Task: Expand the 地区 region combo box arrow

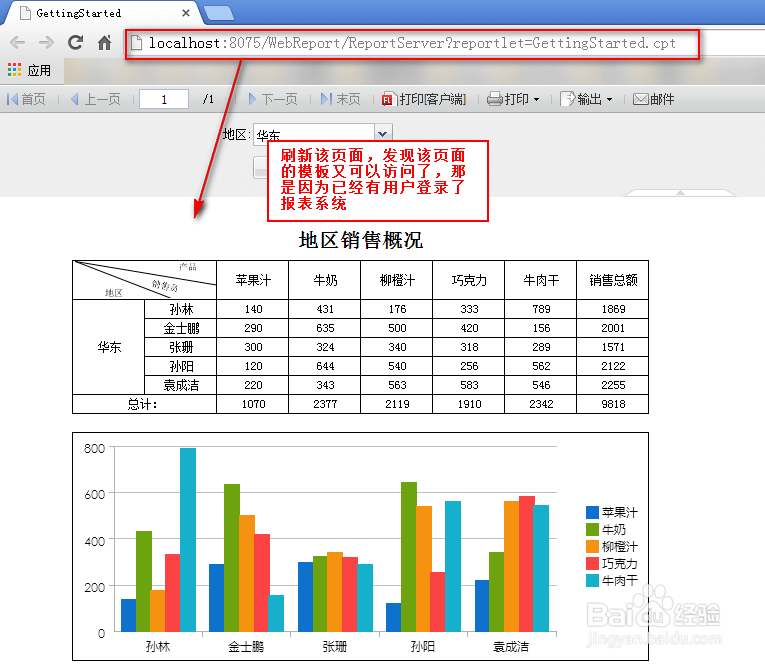Action: pyautogui.click(x=383, y=133)
